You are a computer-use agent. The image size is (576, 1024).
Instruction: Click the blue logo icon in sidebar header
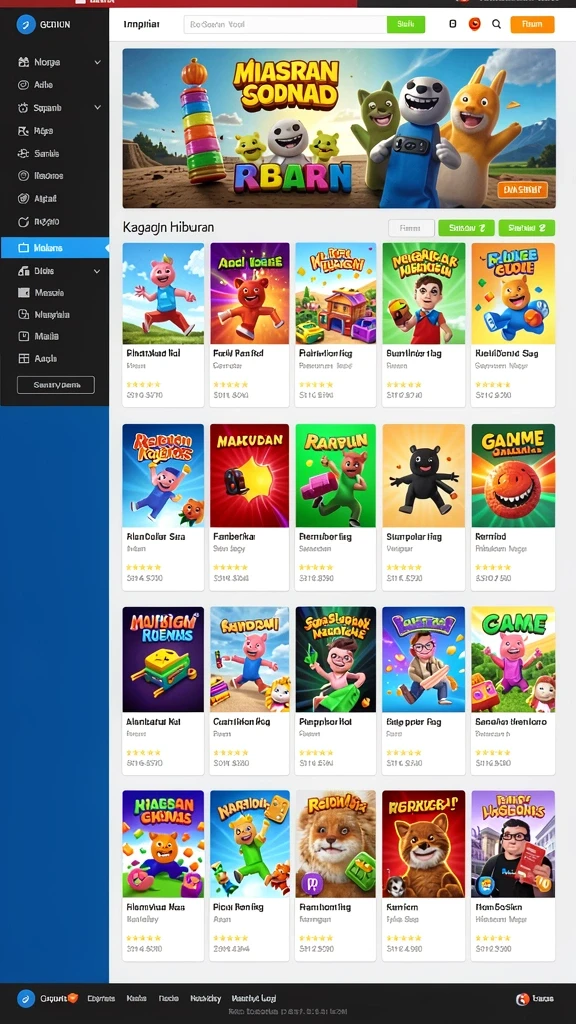pos(25,25)
